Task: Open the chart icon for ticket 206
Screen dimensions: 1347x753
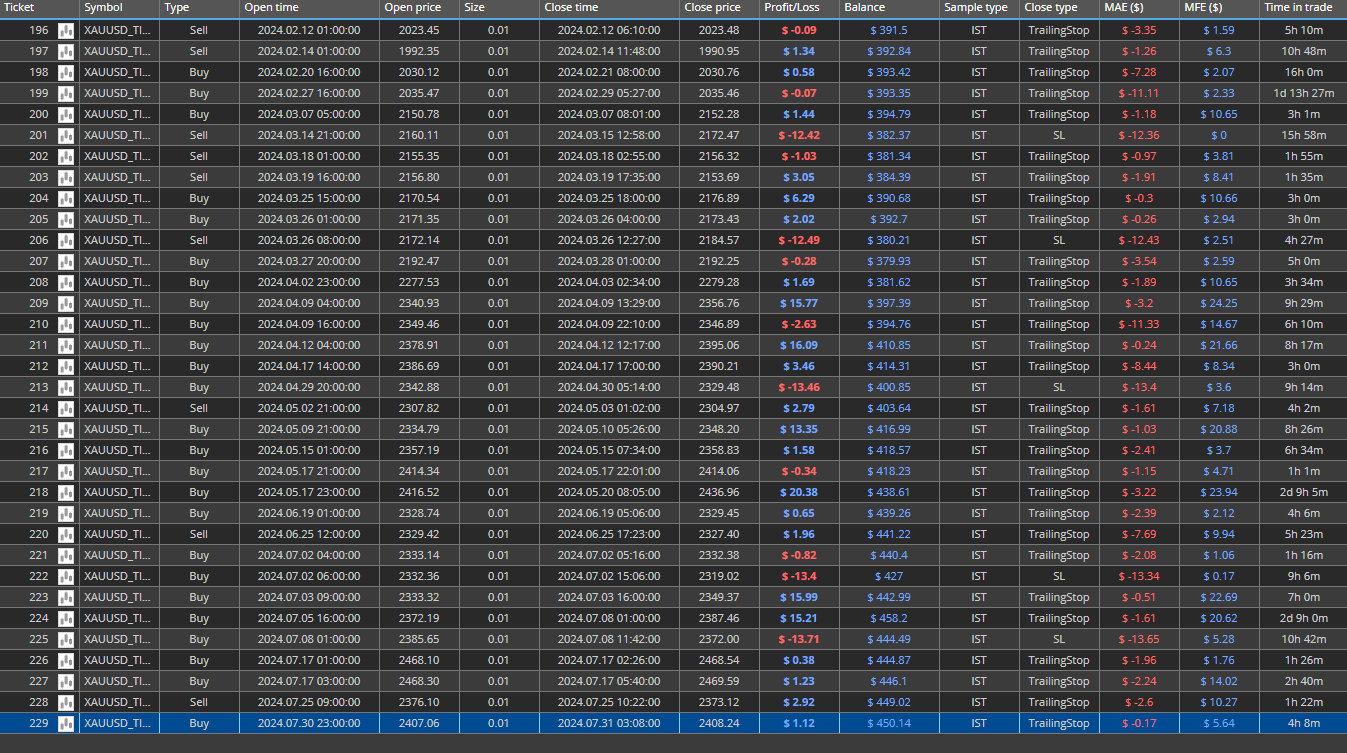Action: (x=67, y=240)
